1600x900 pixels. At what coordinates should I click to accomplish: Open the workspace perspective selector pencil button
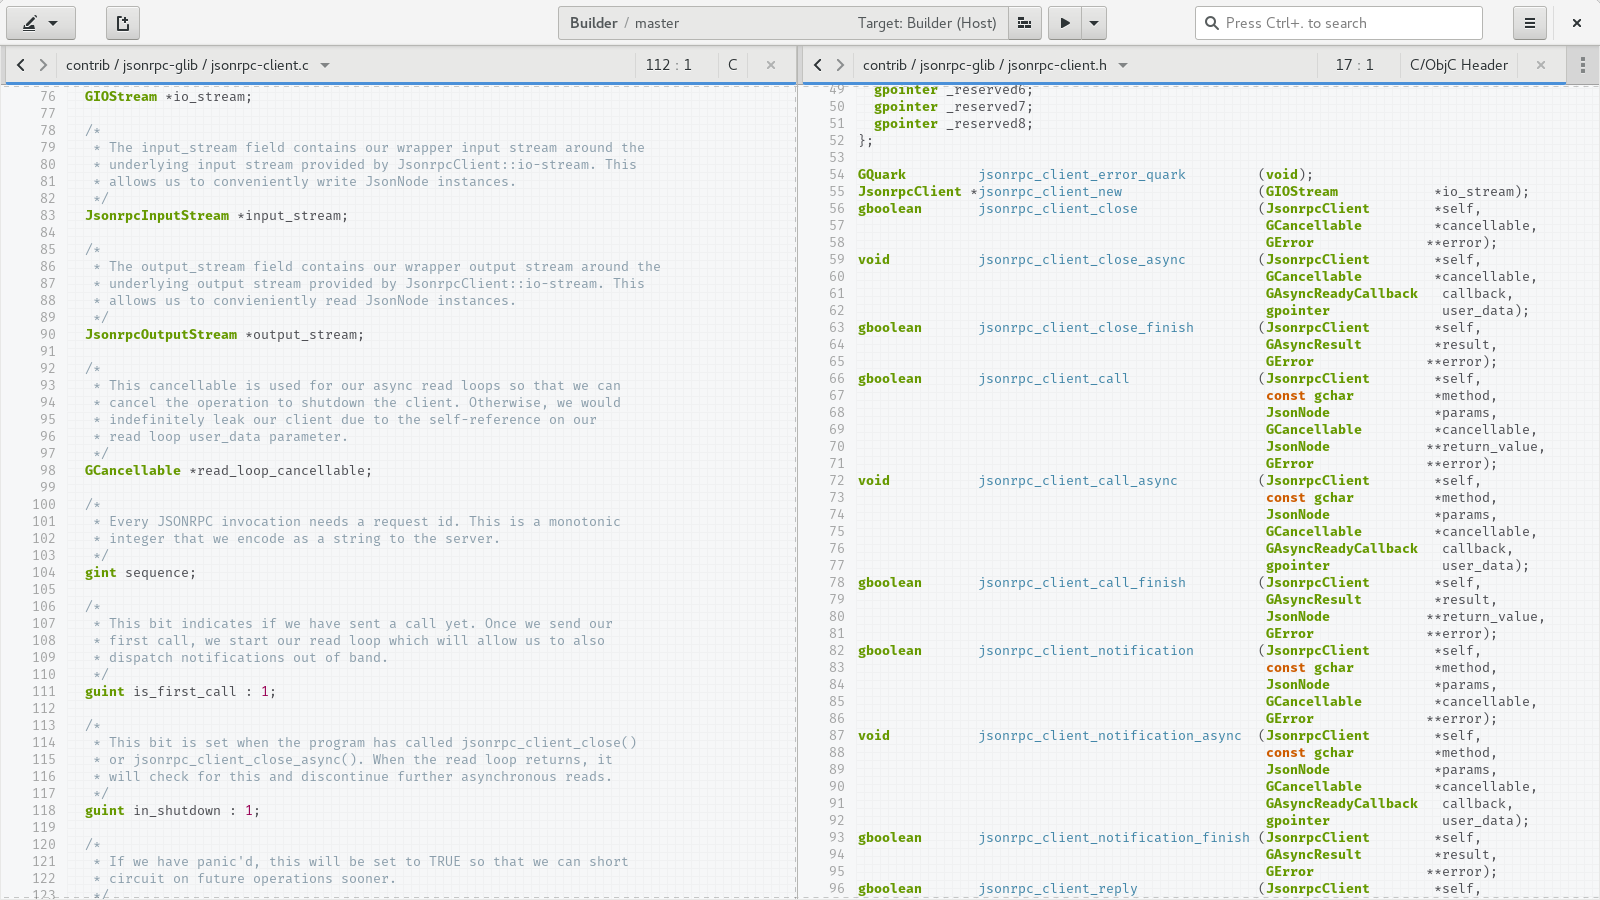point(39,23)
